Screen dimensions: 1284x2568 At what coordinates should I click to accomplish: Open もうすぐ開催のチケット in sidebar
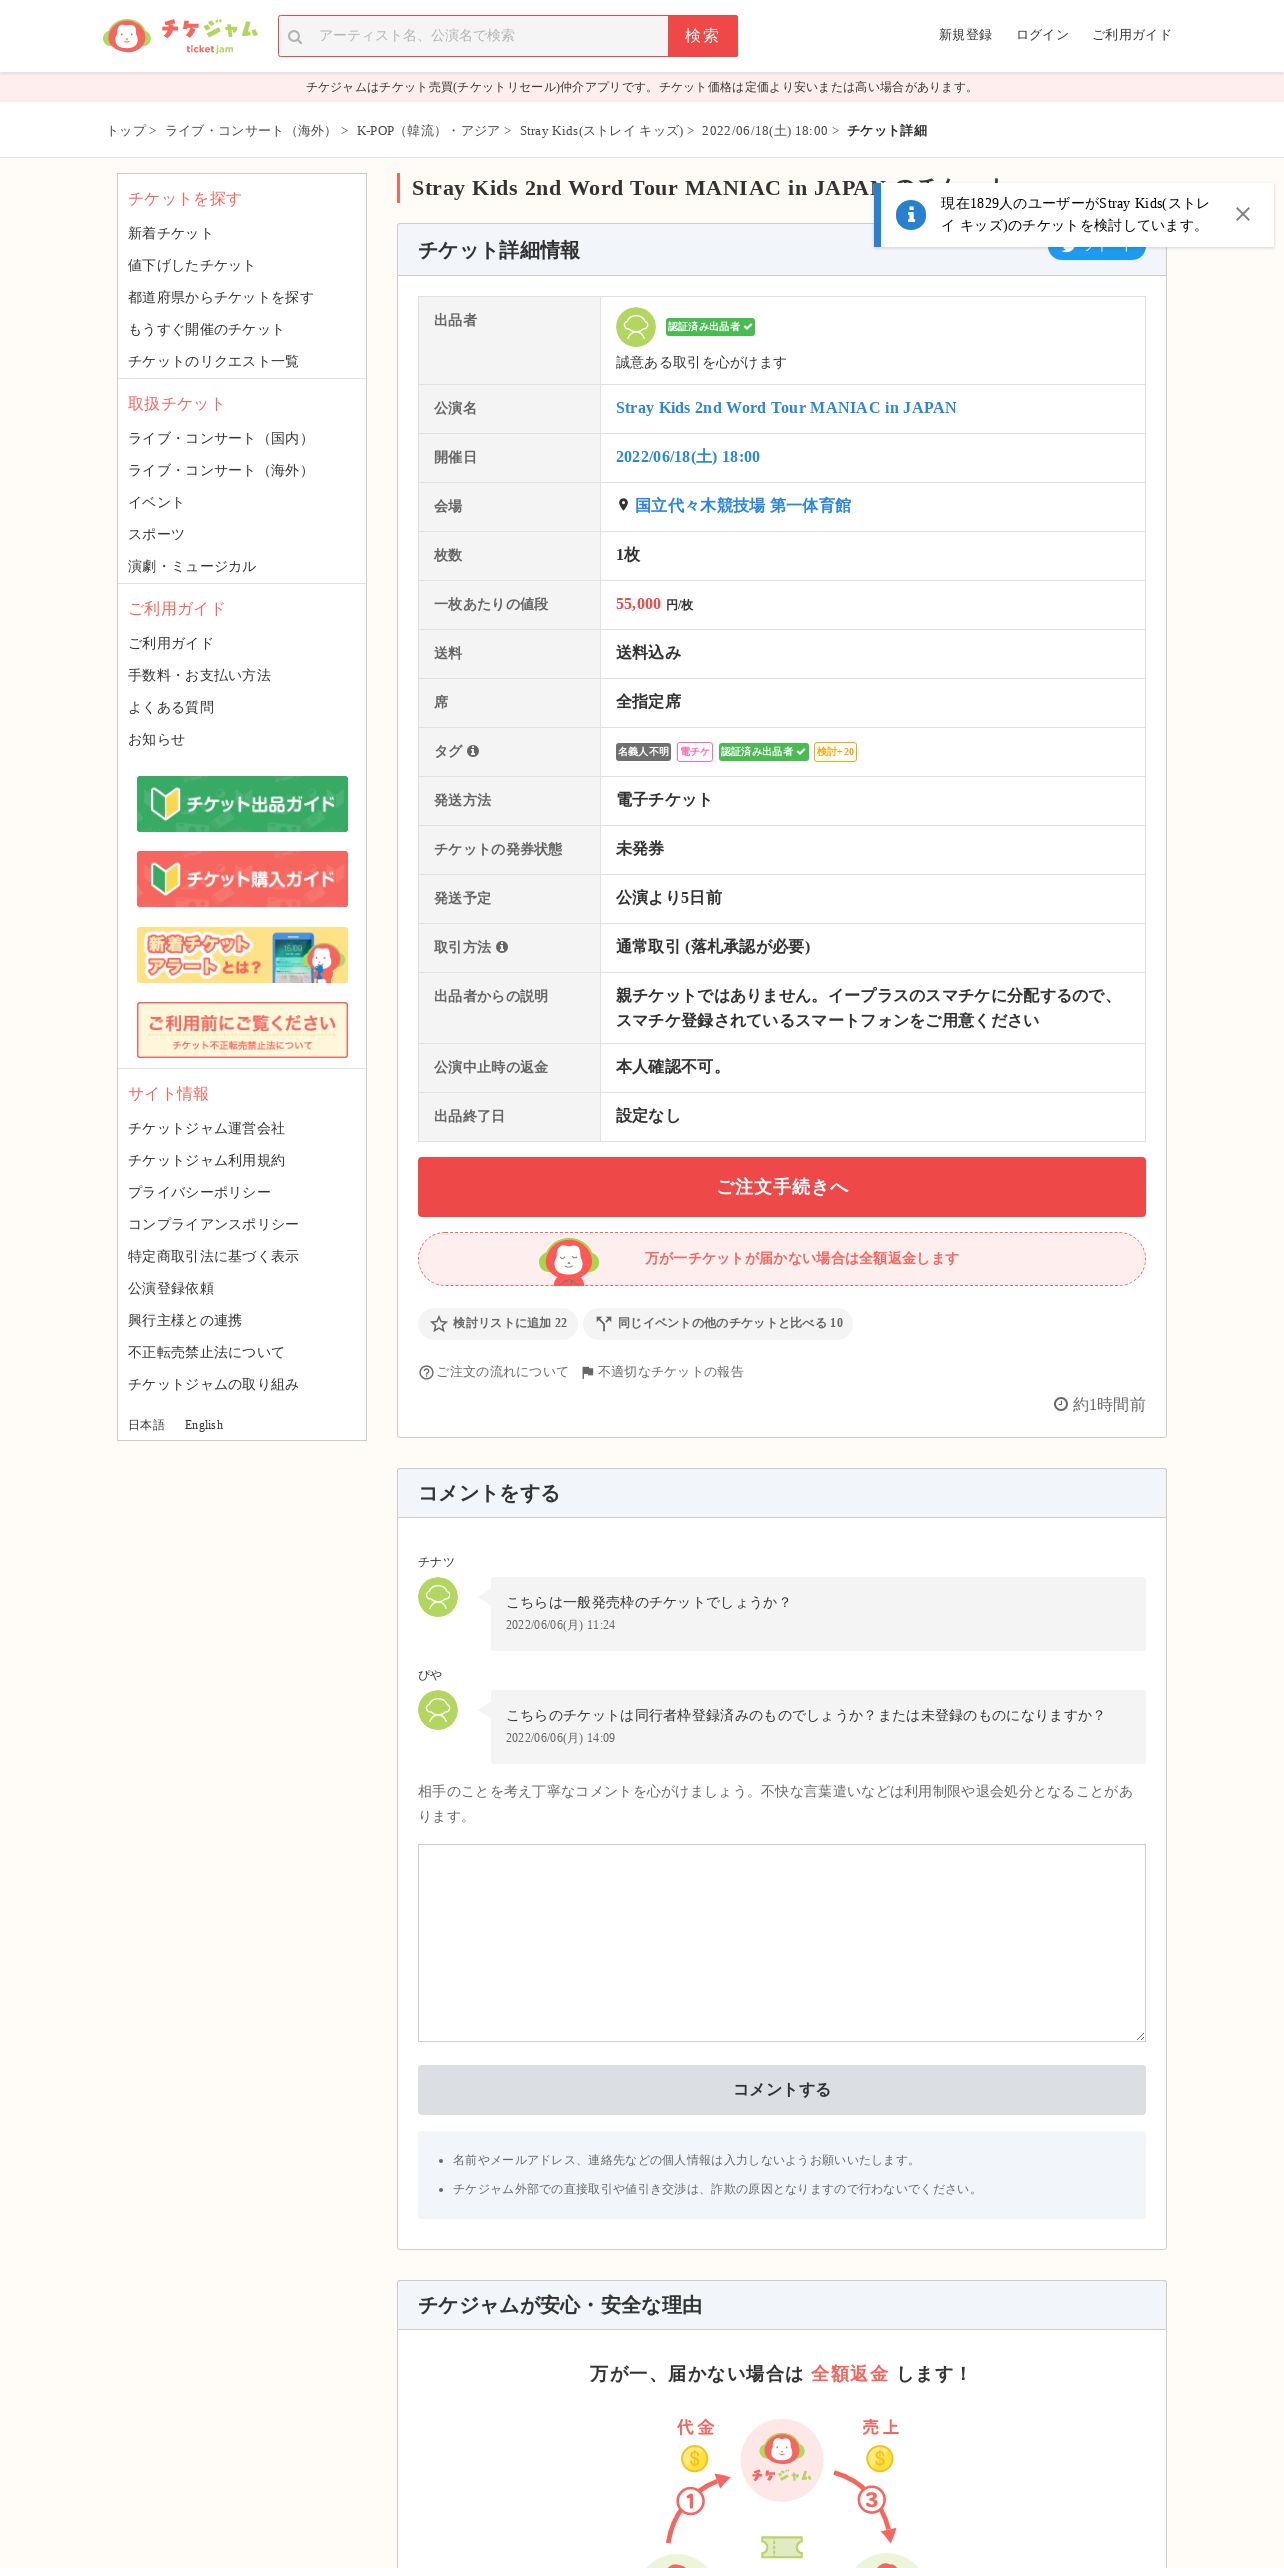tap(205, 329)
